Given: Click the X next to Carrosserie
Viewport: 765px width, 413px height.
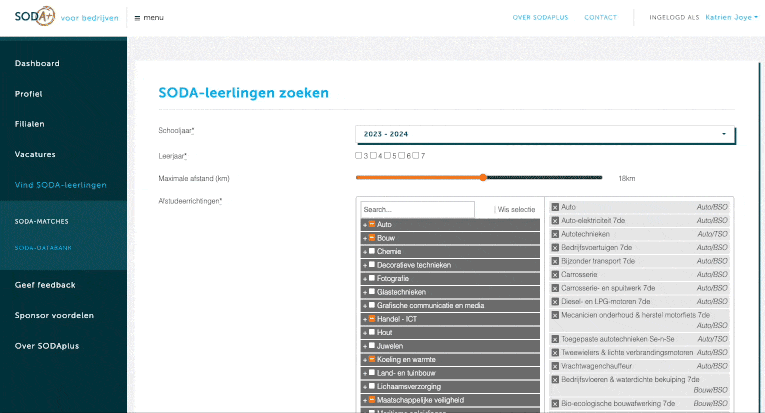Looking at the screenshot, I should pos(555,274).
